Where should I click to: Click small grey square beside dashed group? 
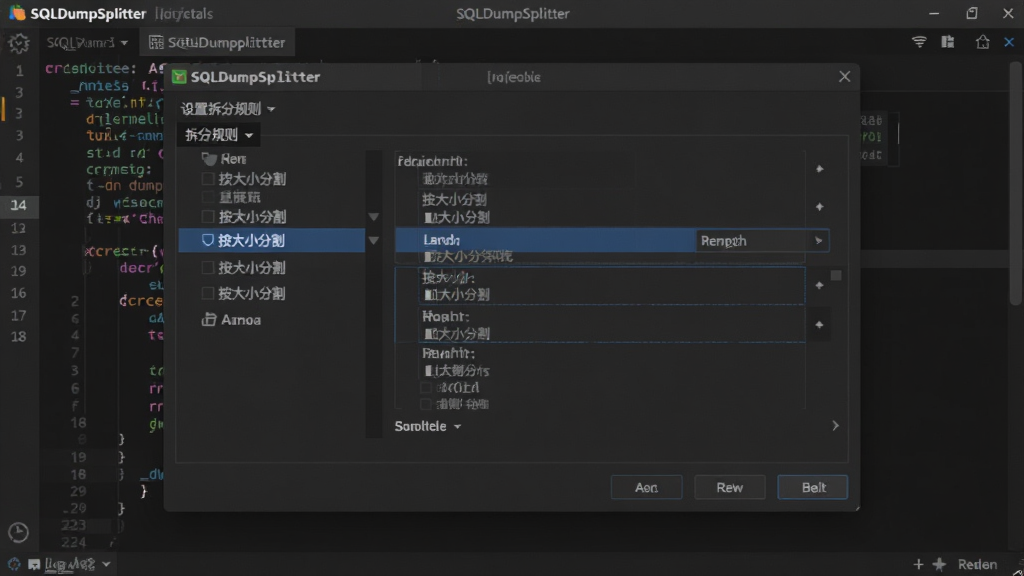(836, 276)
